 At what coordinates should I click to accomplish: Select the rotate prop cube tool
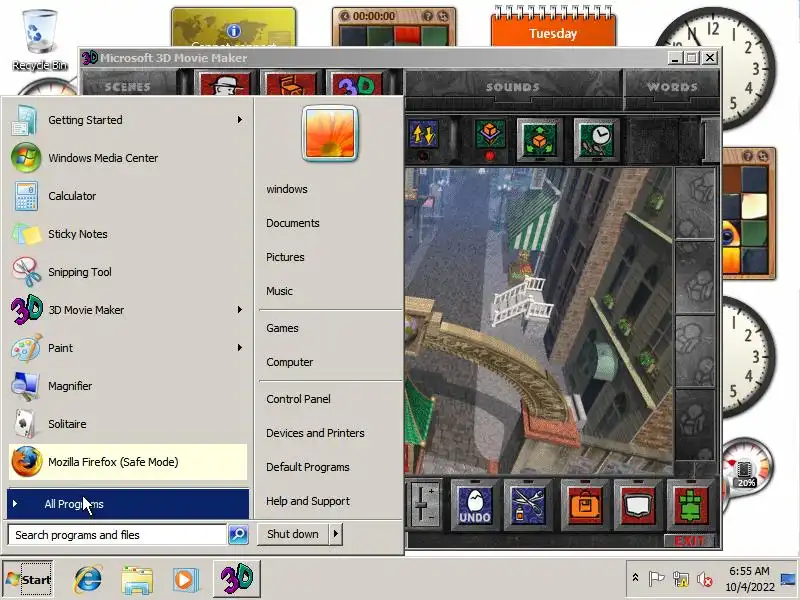click(490, 135)
